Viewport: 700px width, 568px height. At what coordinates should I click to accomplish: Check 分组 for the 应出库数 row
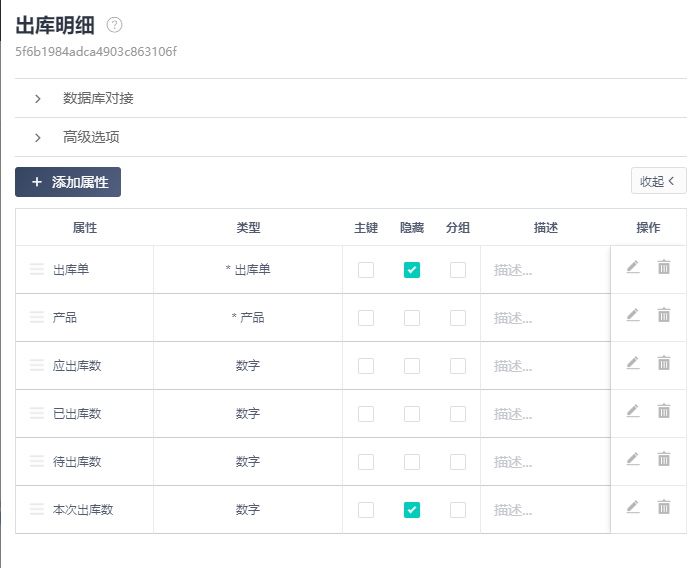pos(458,366)
